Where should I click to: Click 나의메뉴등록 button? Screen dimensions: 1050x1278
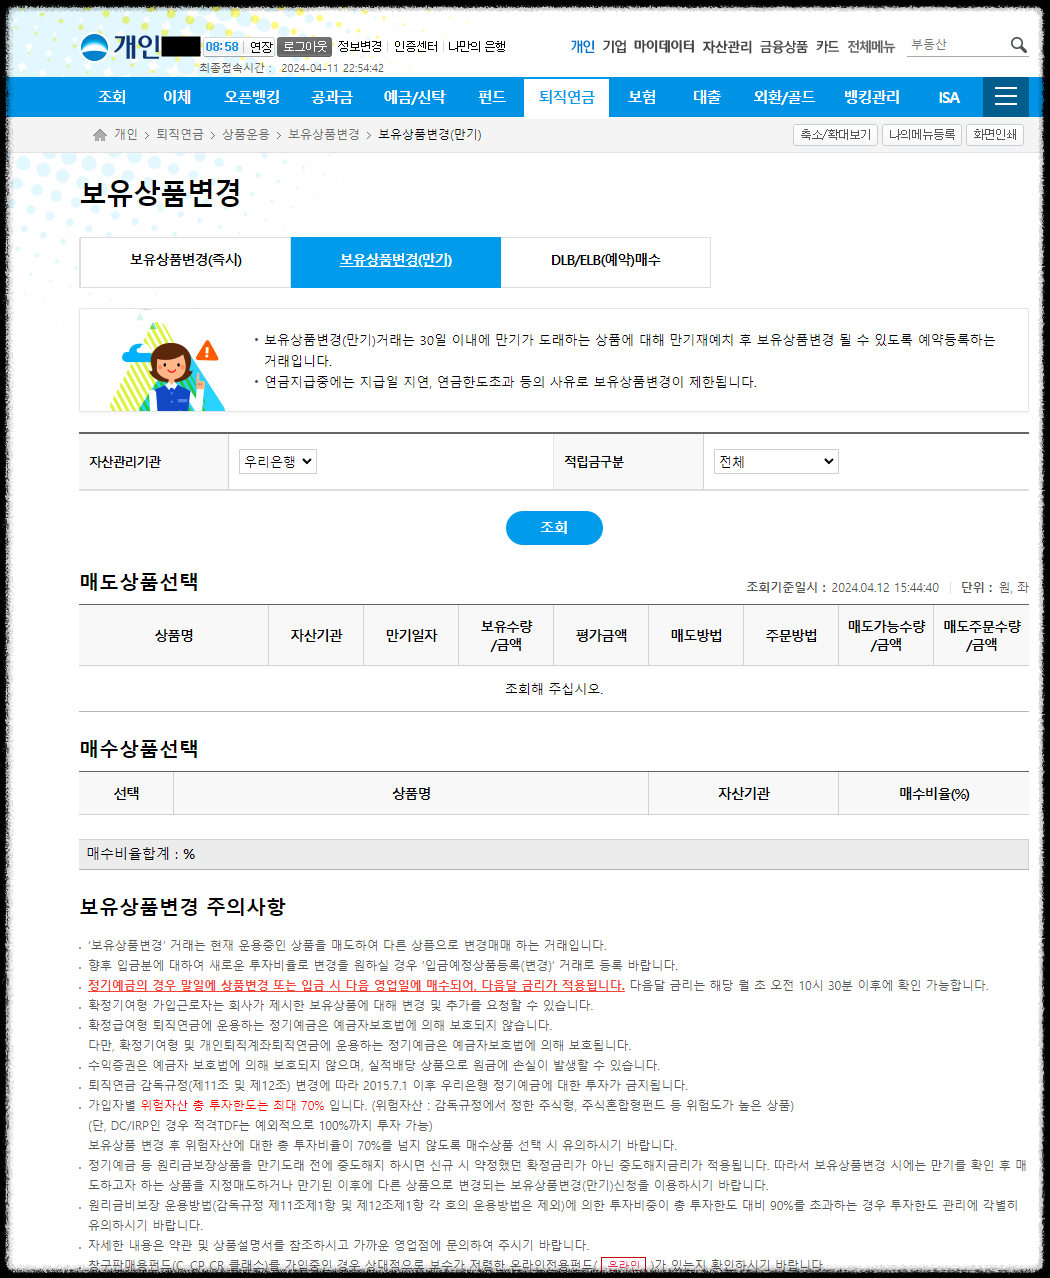922,134
